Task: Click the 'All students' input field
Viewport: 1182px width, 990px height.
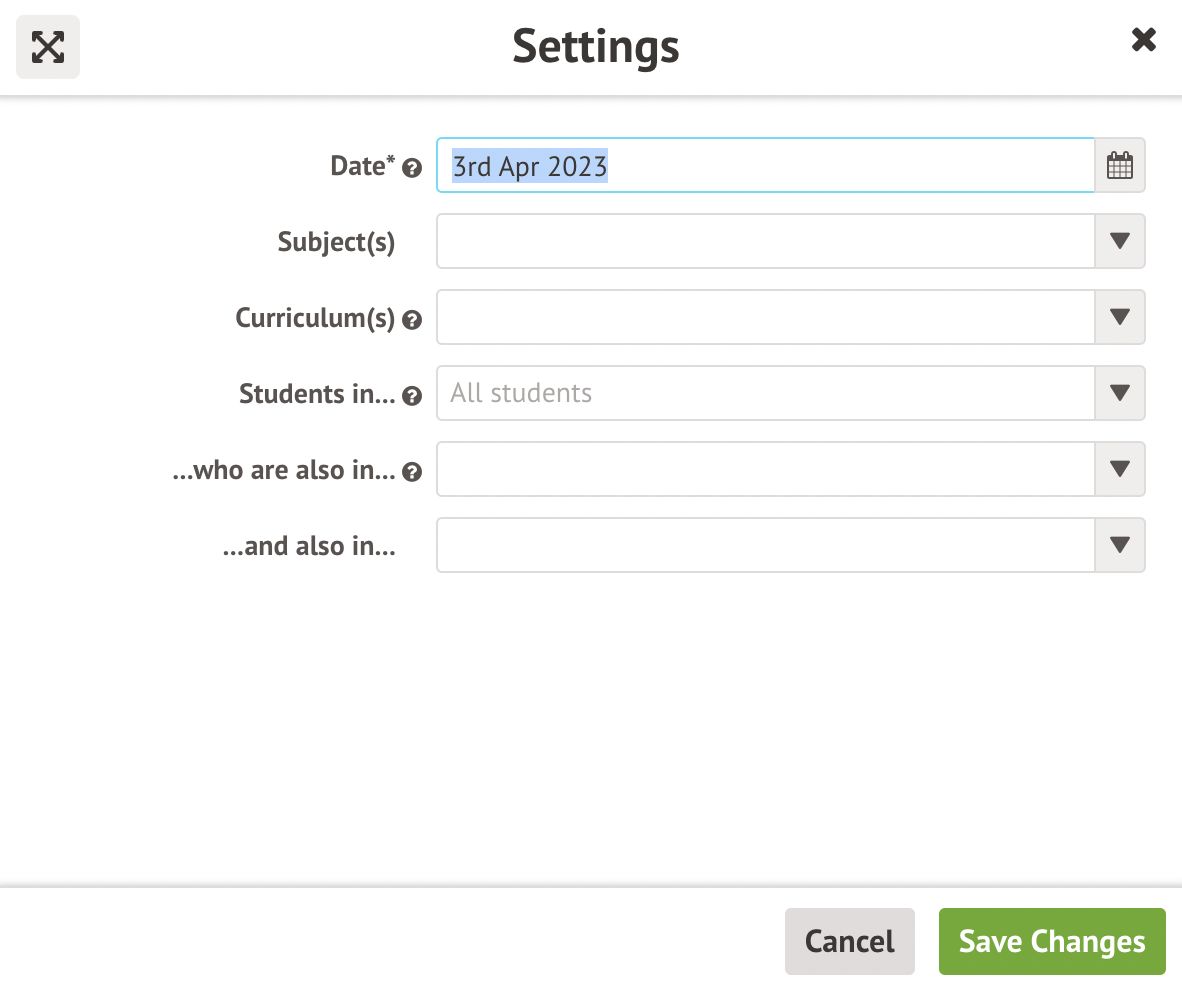Action: tap(765, 393)
